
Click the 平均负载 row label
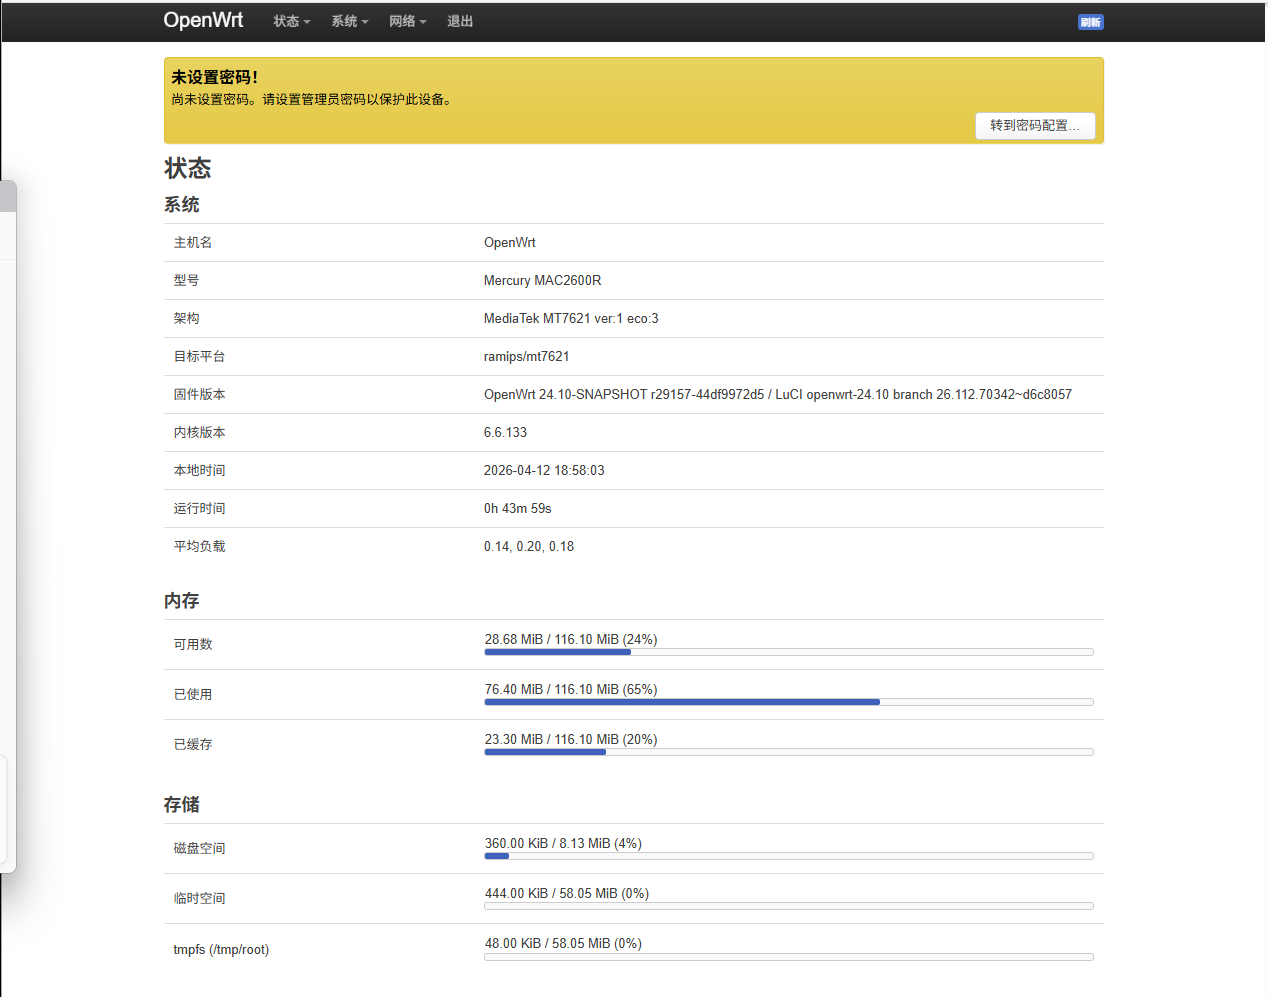click(x=199, y=546)
